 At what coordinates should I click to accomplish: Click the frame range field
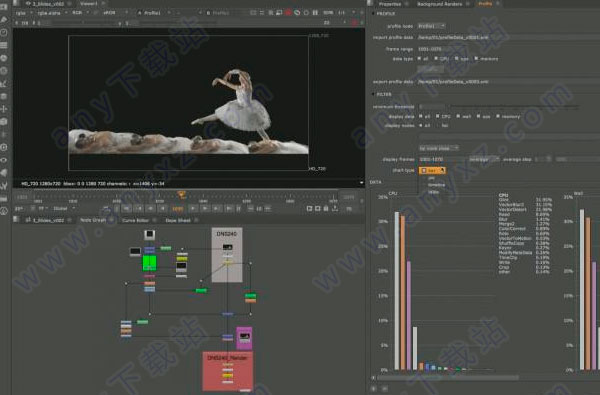click(x=508, y=49)
